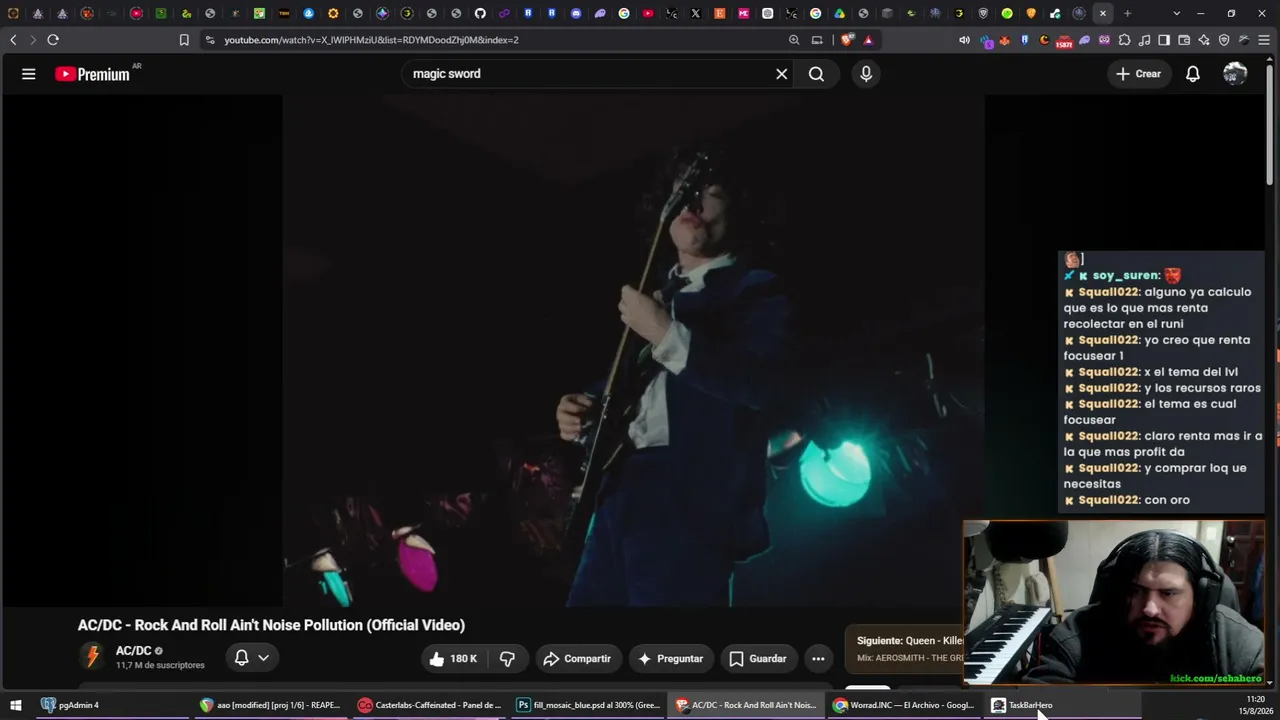Close the active browser tab
This screenshot has height=720, width=1280.
pos(1103,13)
